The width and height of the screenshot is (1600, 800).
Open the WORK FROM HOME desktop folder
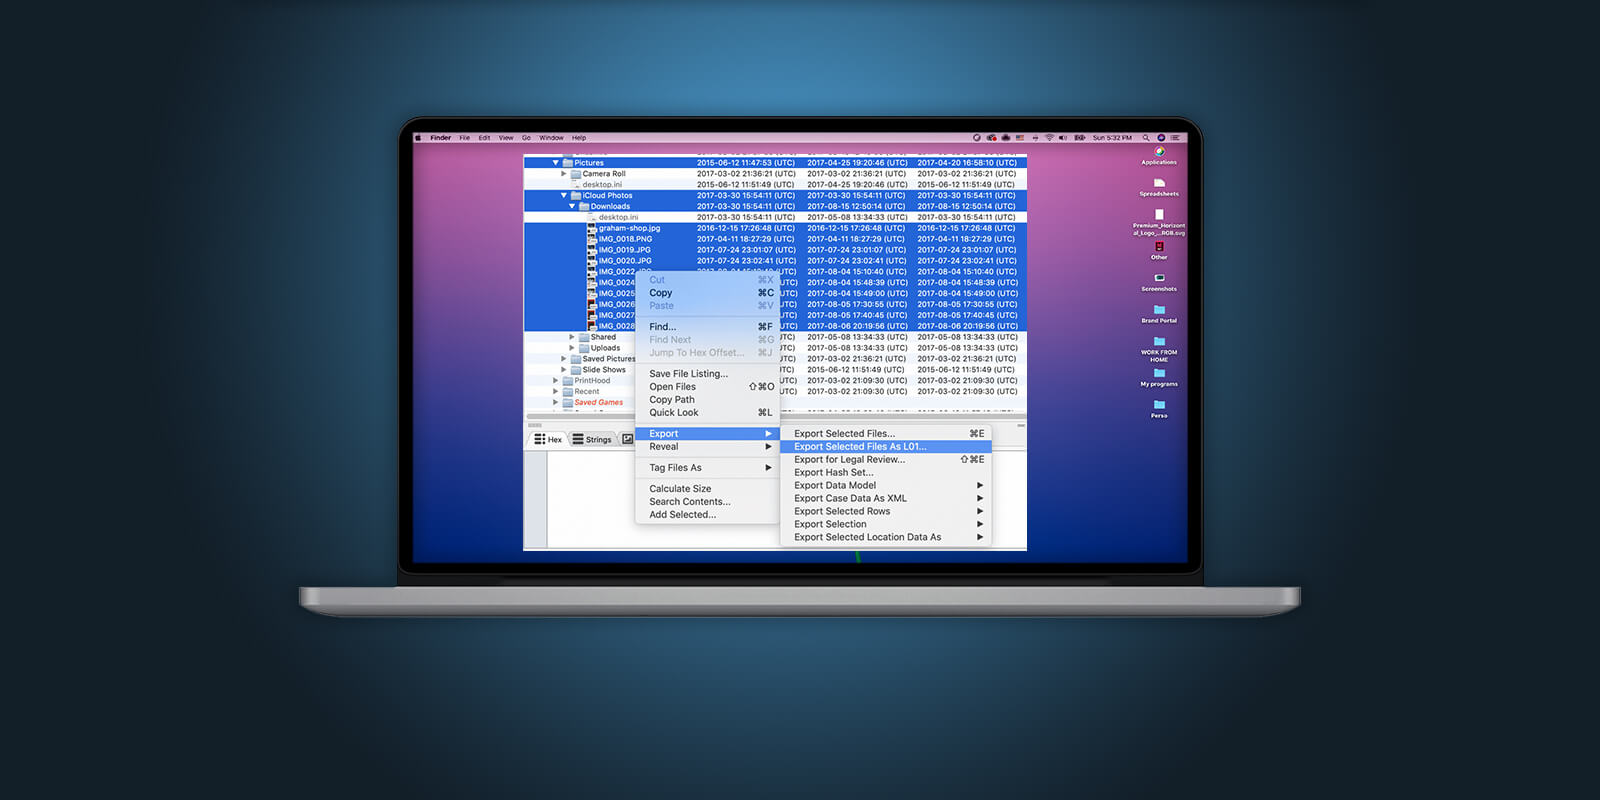(x=1159, y=341)
